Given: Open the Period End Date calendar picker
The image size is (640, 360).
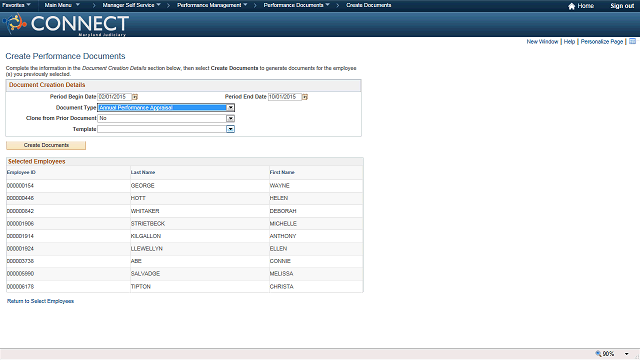Looking at the screenshot, I should (305, 97).
